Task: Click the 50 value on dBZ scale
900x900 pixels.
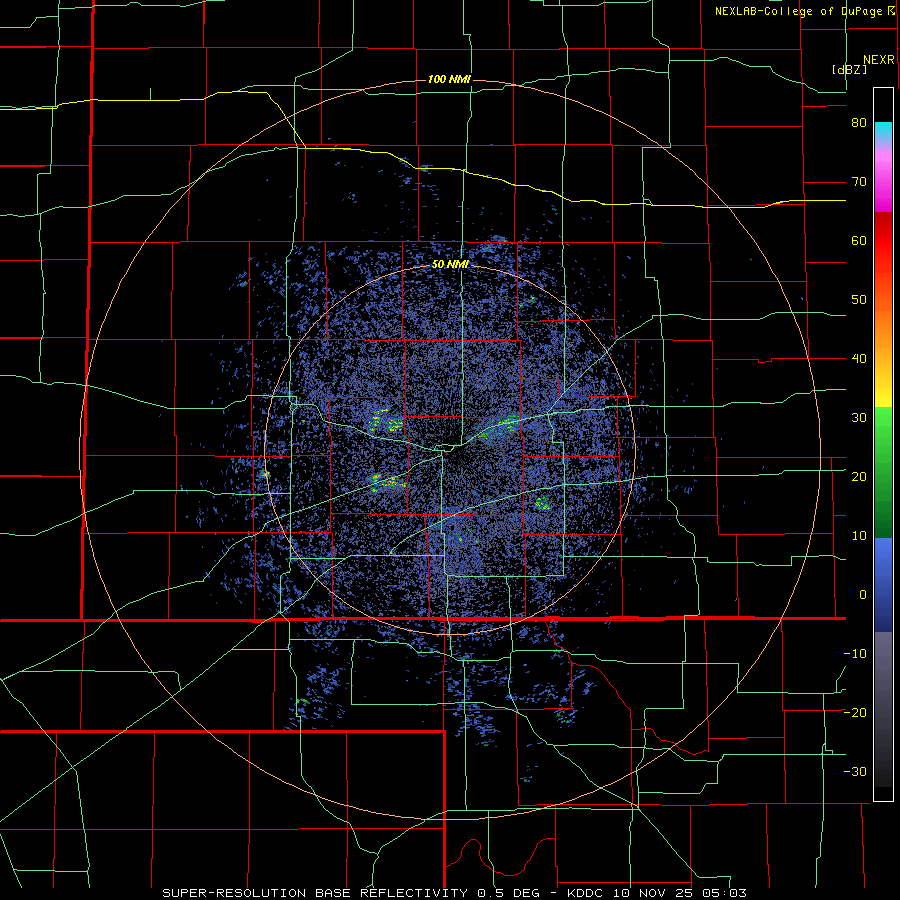Action: (859, 300)
